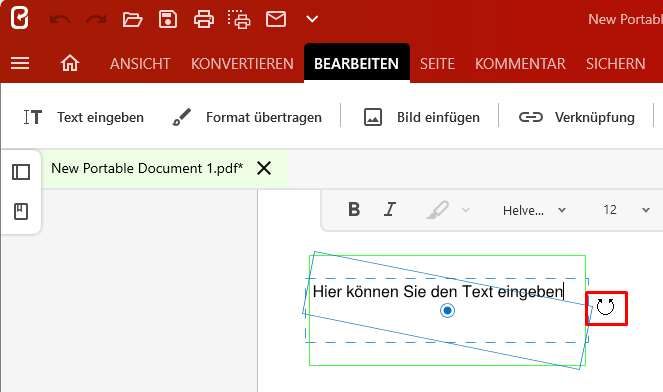Click the Format übertragen text label
Image resolution: width=663 pixels, height=392 pixels.
264,117
